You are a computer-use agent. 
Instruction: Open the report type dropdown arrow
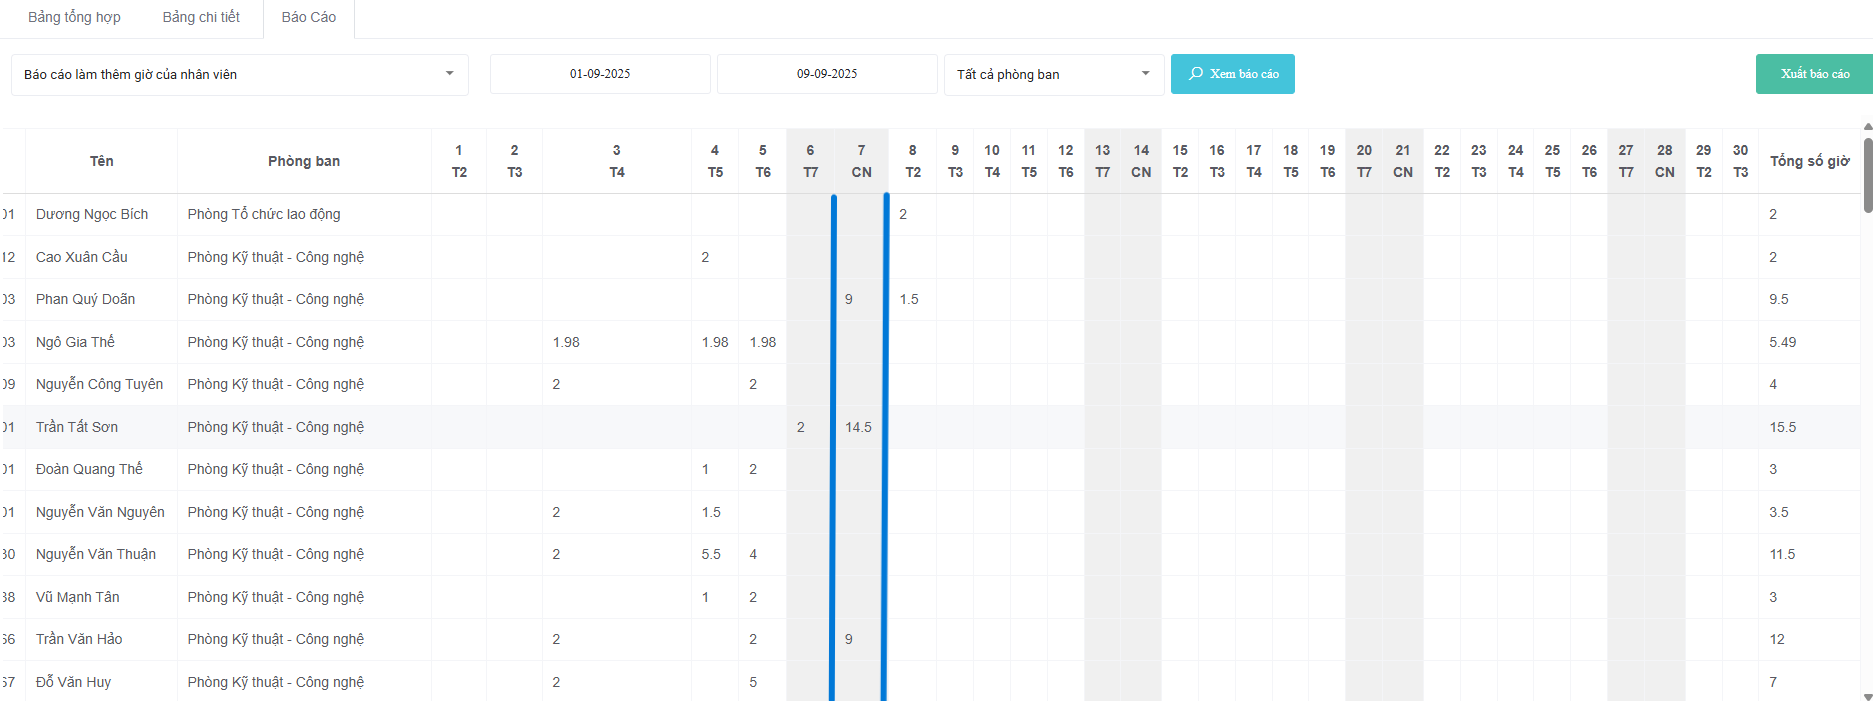click(449, 74)
